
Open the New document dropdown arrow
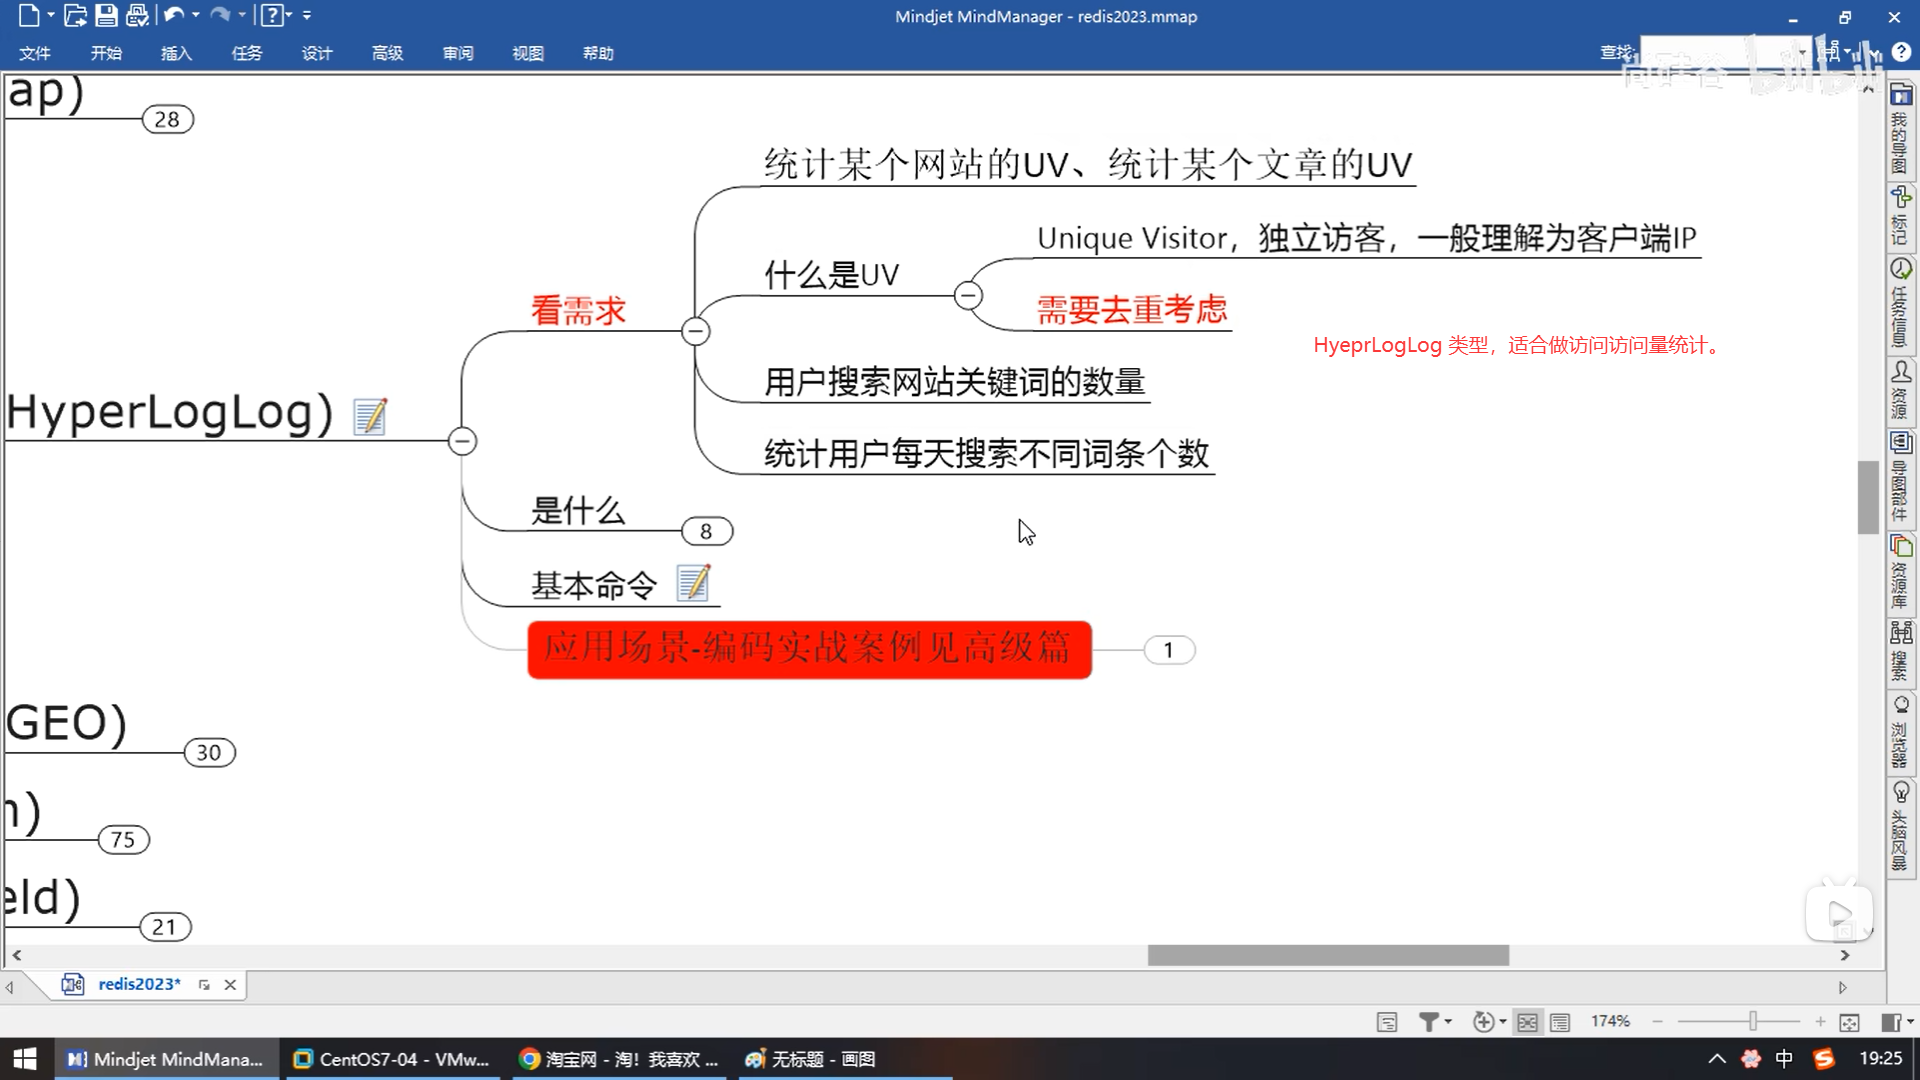[51, 15]
